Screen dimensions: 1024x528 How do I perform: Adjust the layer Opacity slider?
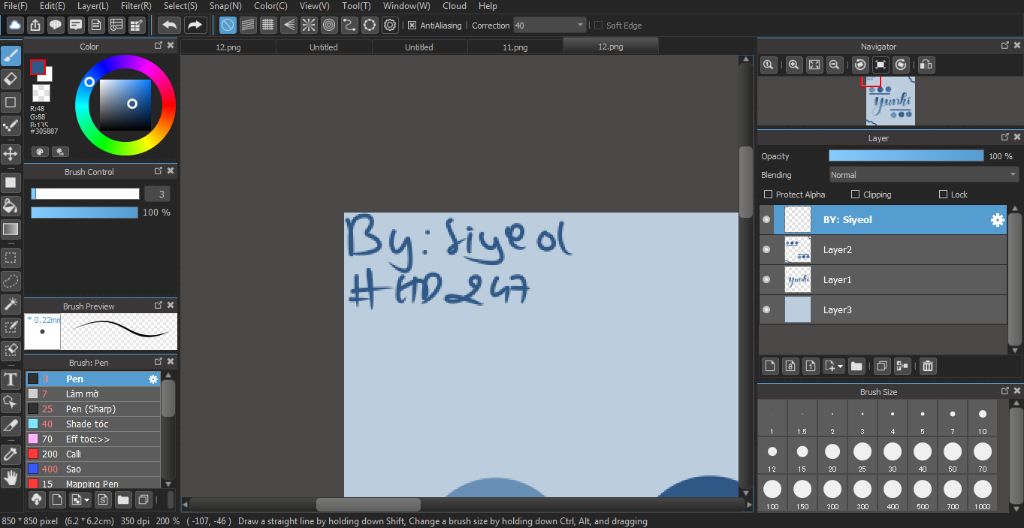pyautogui.click(x=906, y=156)
